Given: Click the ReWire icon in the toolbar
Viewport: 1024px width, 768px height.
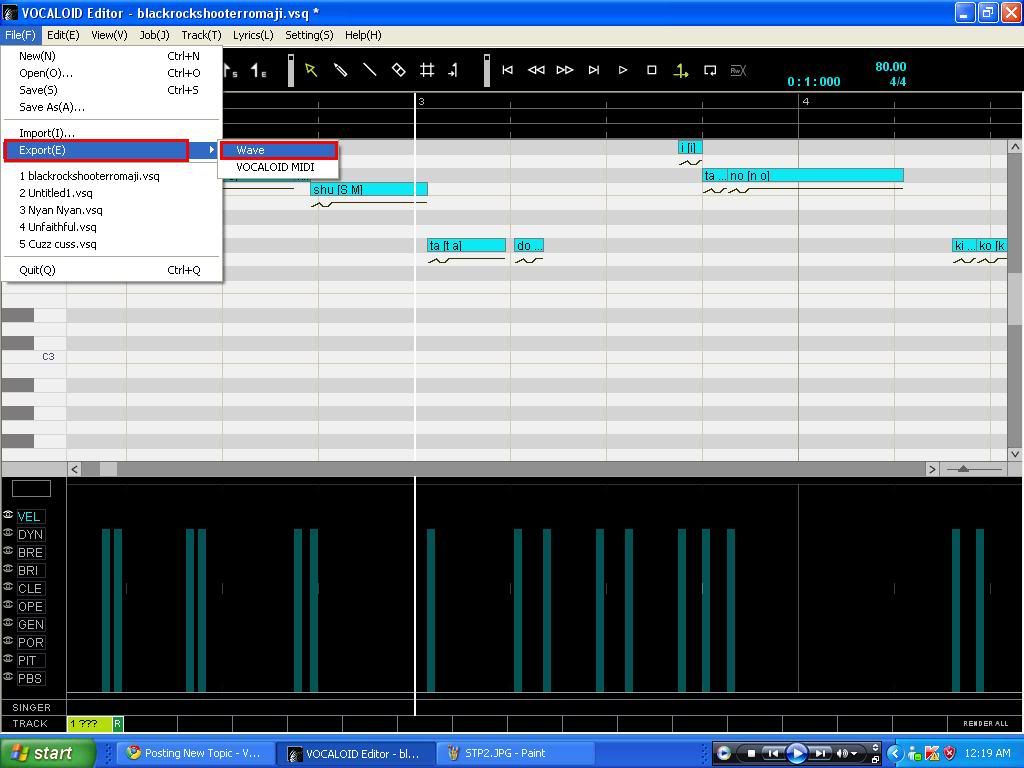Looking at the screenshot, I should [739, 71].
